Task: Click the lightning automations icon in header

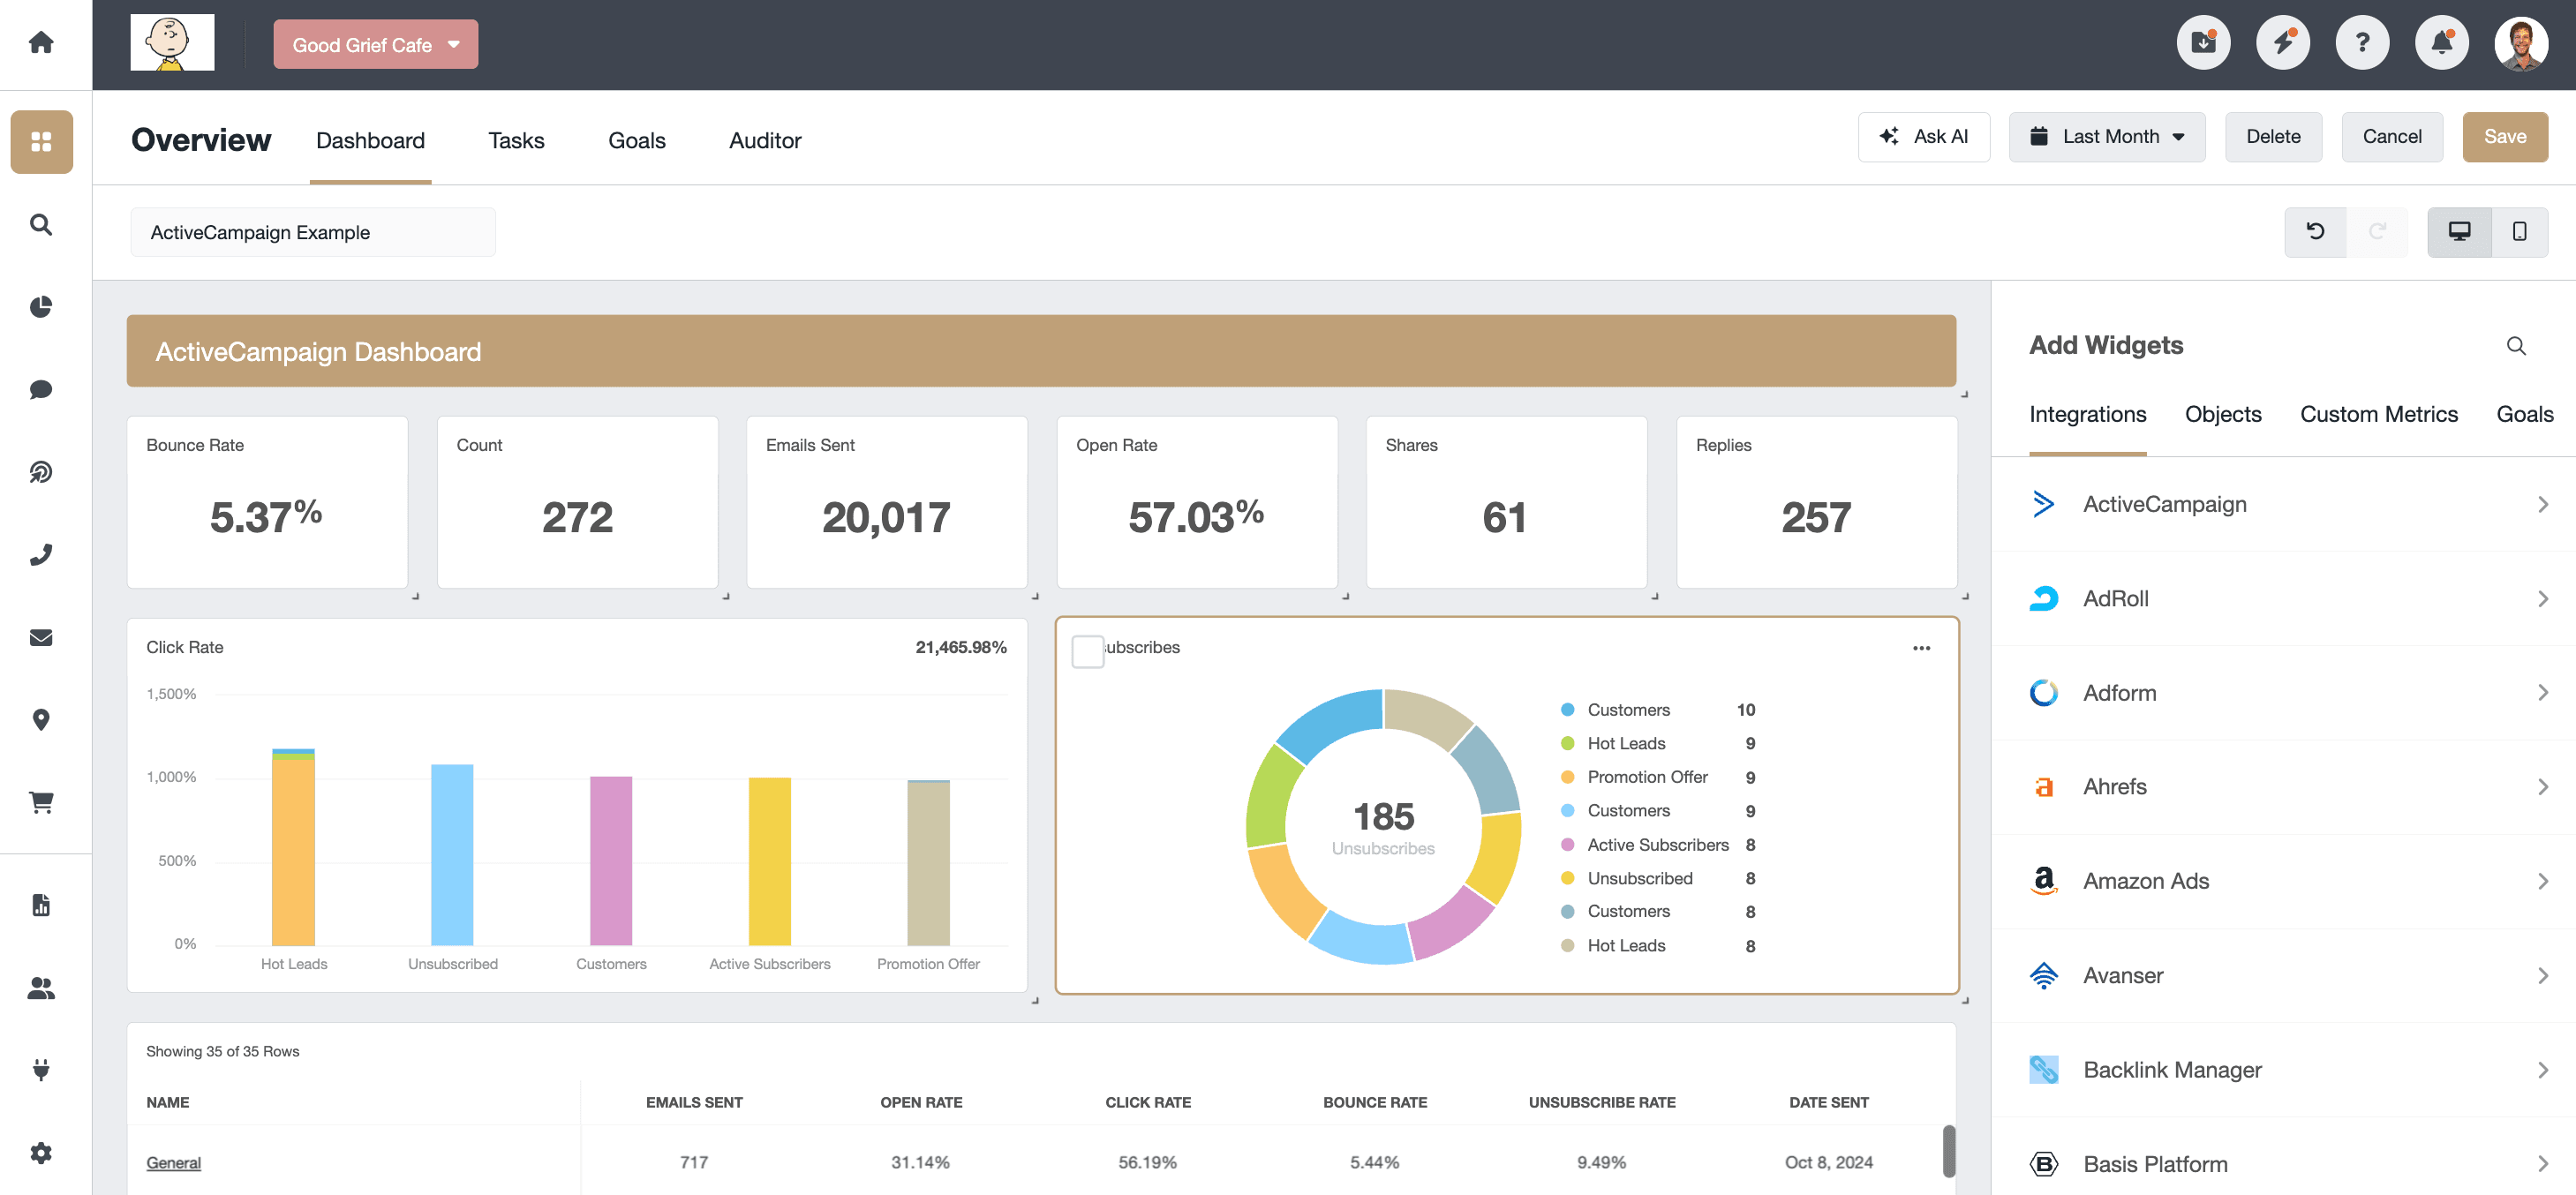Action: [2283, 42]
